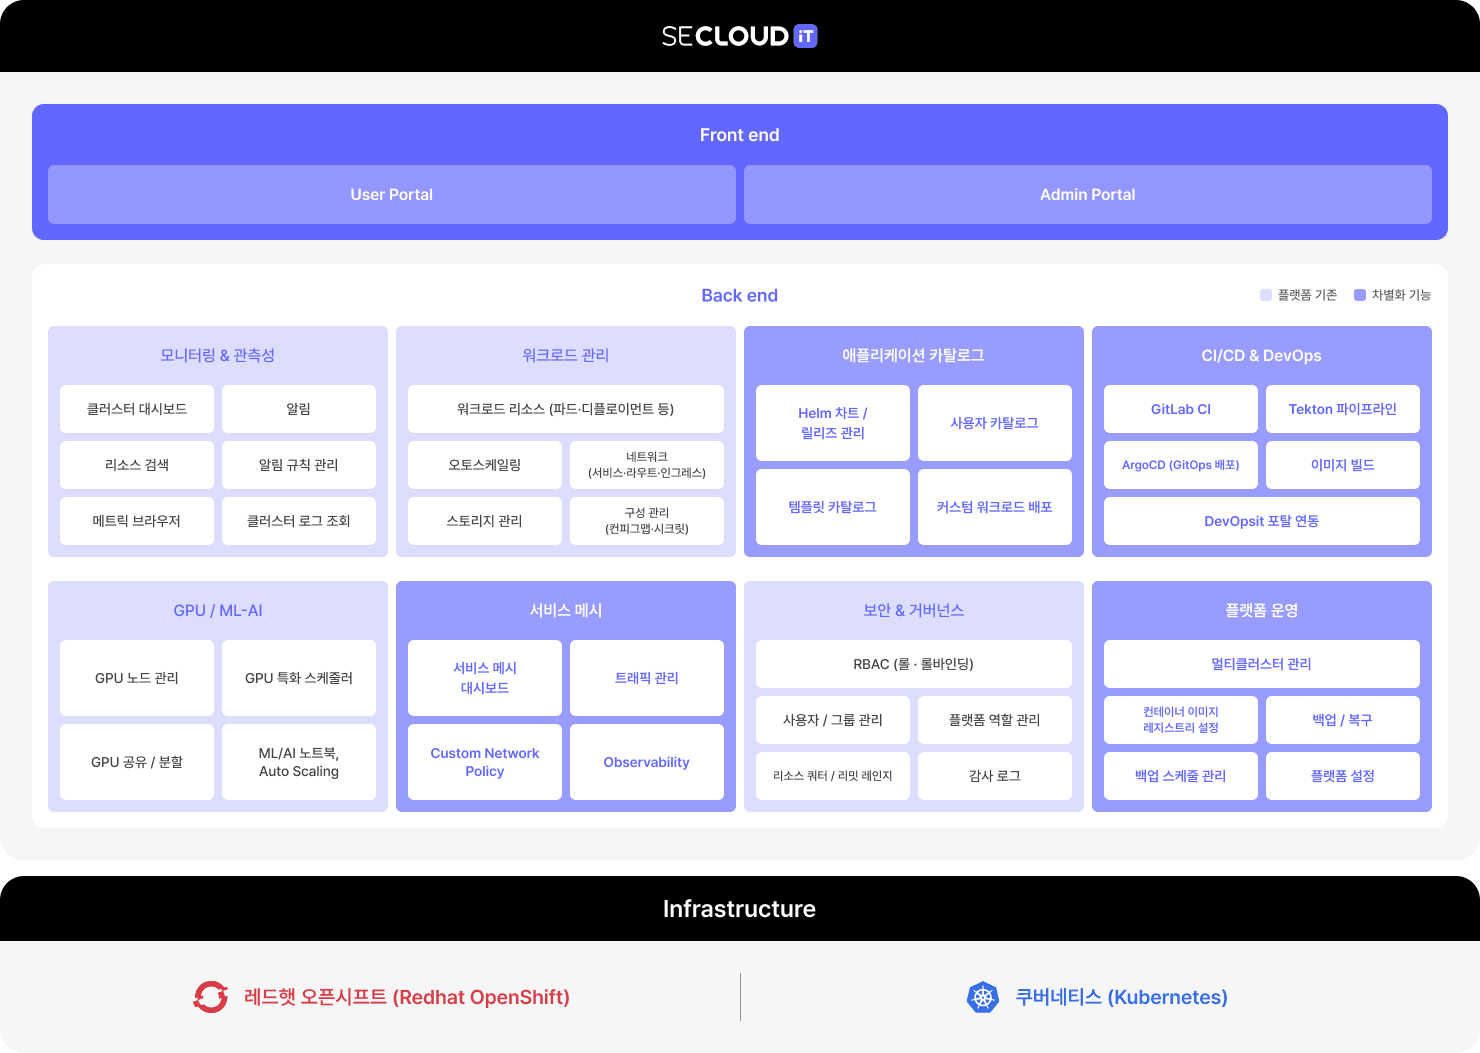1480x1053 pixels.
Task: Click the 리소스 검색 card
Action: point(137,465)
